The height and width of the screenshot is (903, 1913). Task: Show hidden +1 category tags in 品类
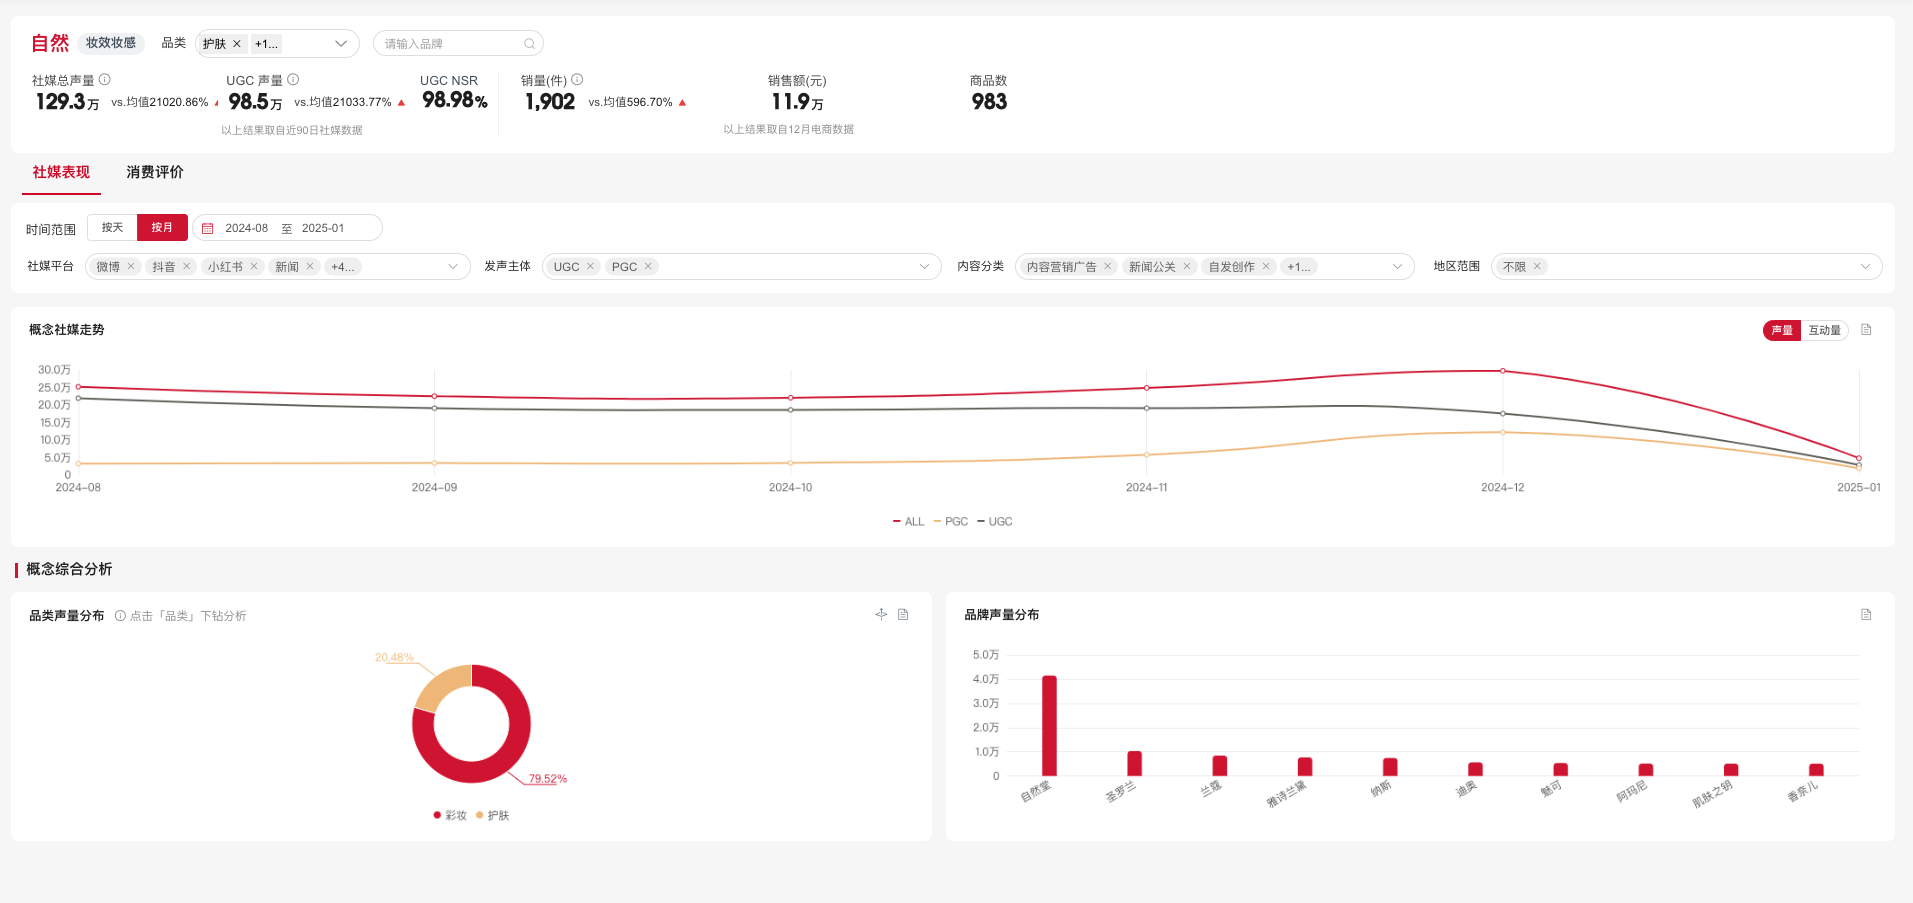point(266,44)
